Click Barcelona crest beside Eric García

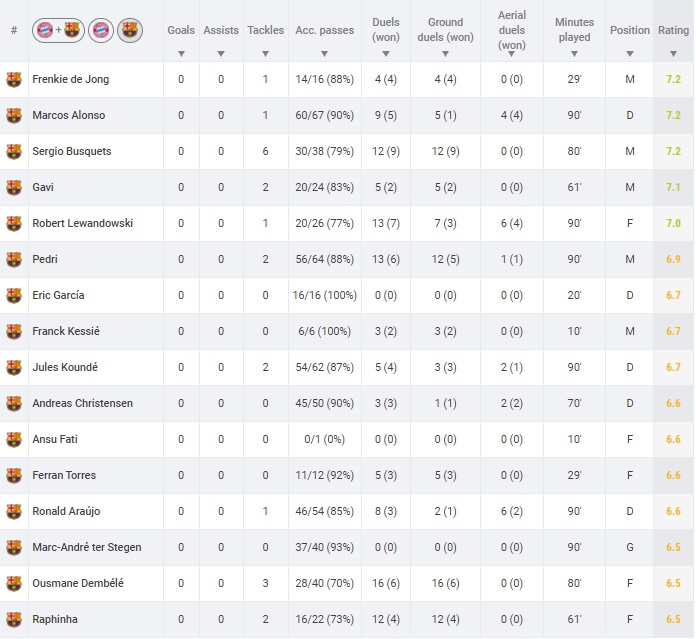pyautogui.click(x=14, y=295)
